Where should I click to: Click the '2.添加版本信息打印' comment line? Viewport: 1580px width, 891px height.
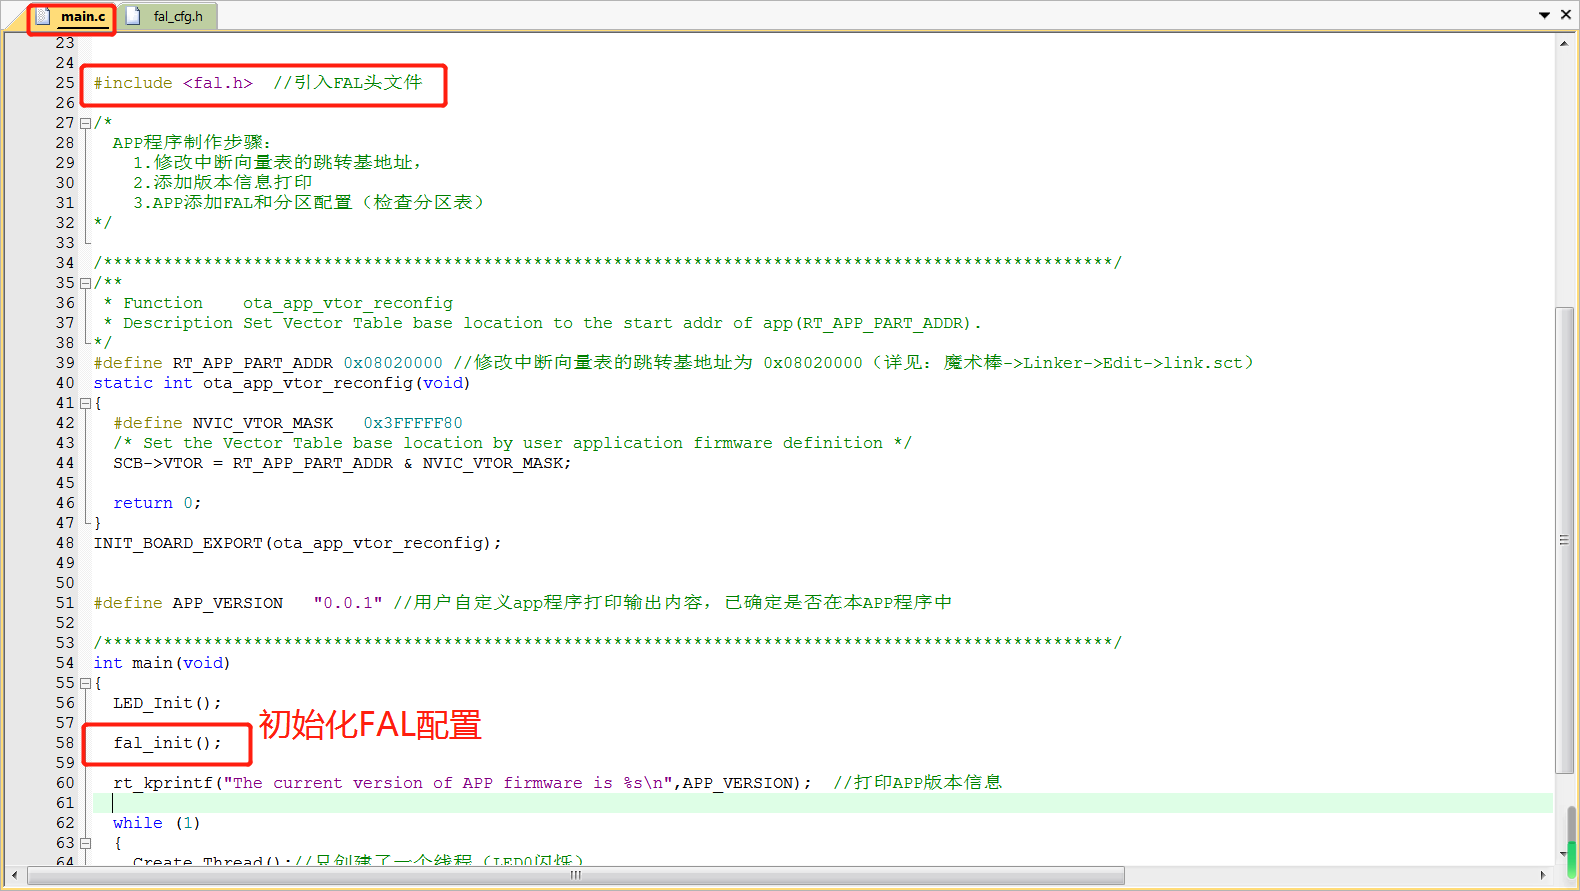[x=223, y=183]
